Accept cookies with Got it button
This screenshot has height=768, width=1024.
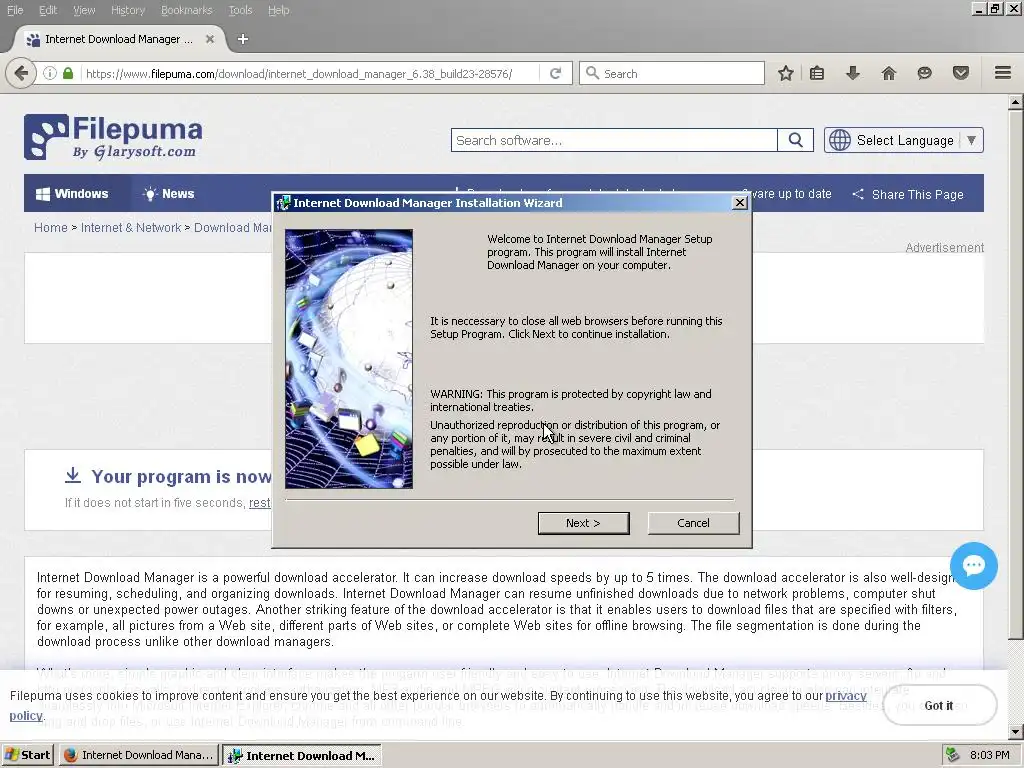point(939,705)
